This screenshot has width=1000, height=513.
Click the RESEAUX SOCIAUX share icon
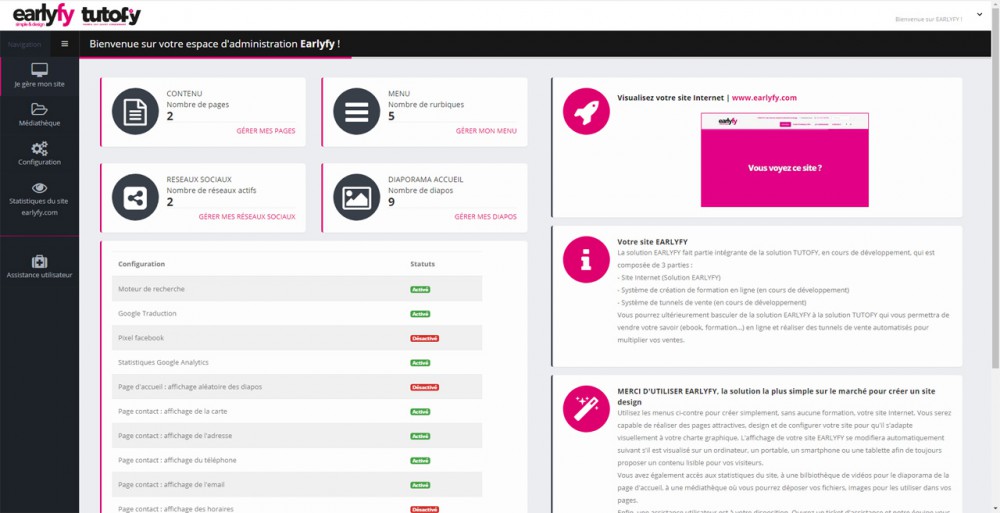135,198
